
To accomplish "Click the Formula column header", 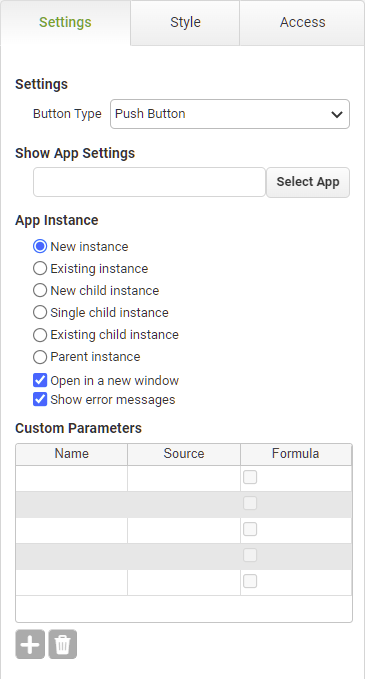I will coord(296,454).
